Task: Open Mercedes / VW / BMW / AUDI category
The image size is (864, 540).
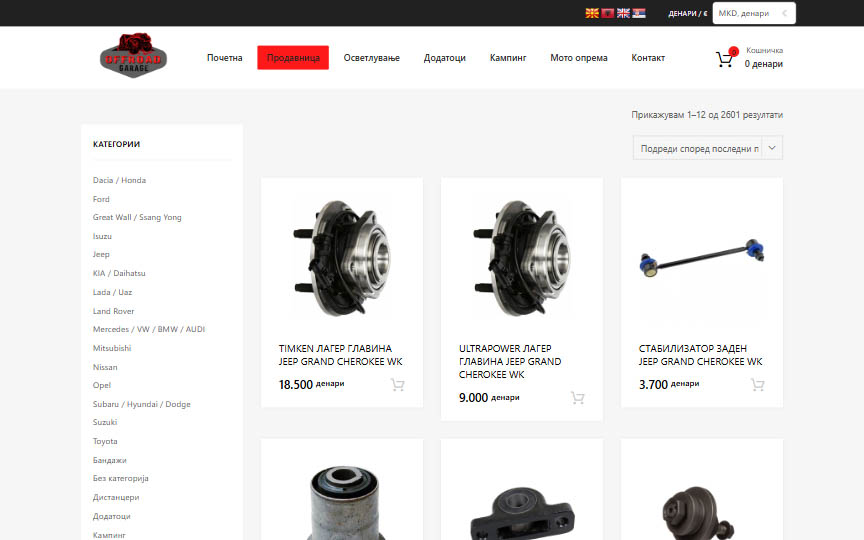Action: coord(149,329)
